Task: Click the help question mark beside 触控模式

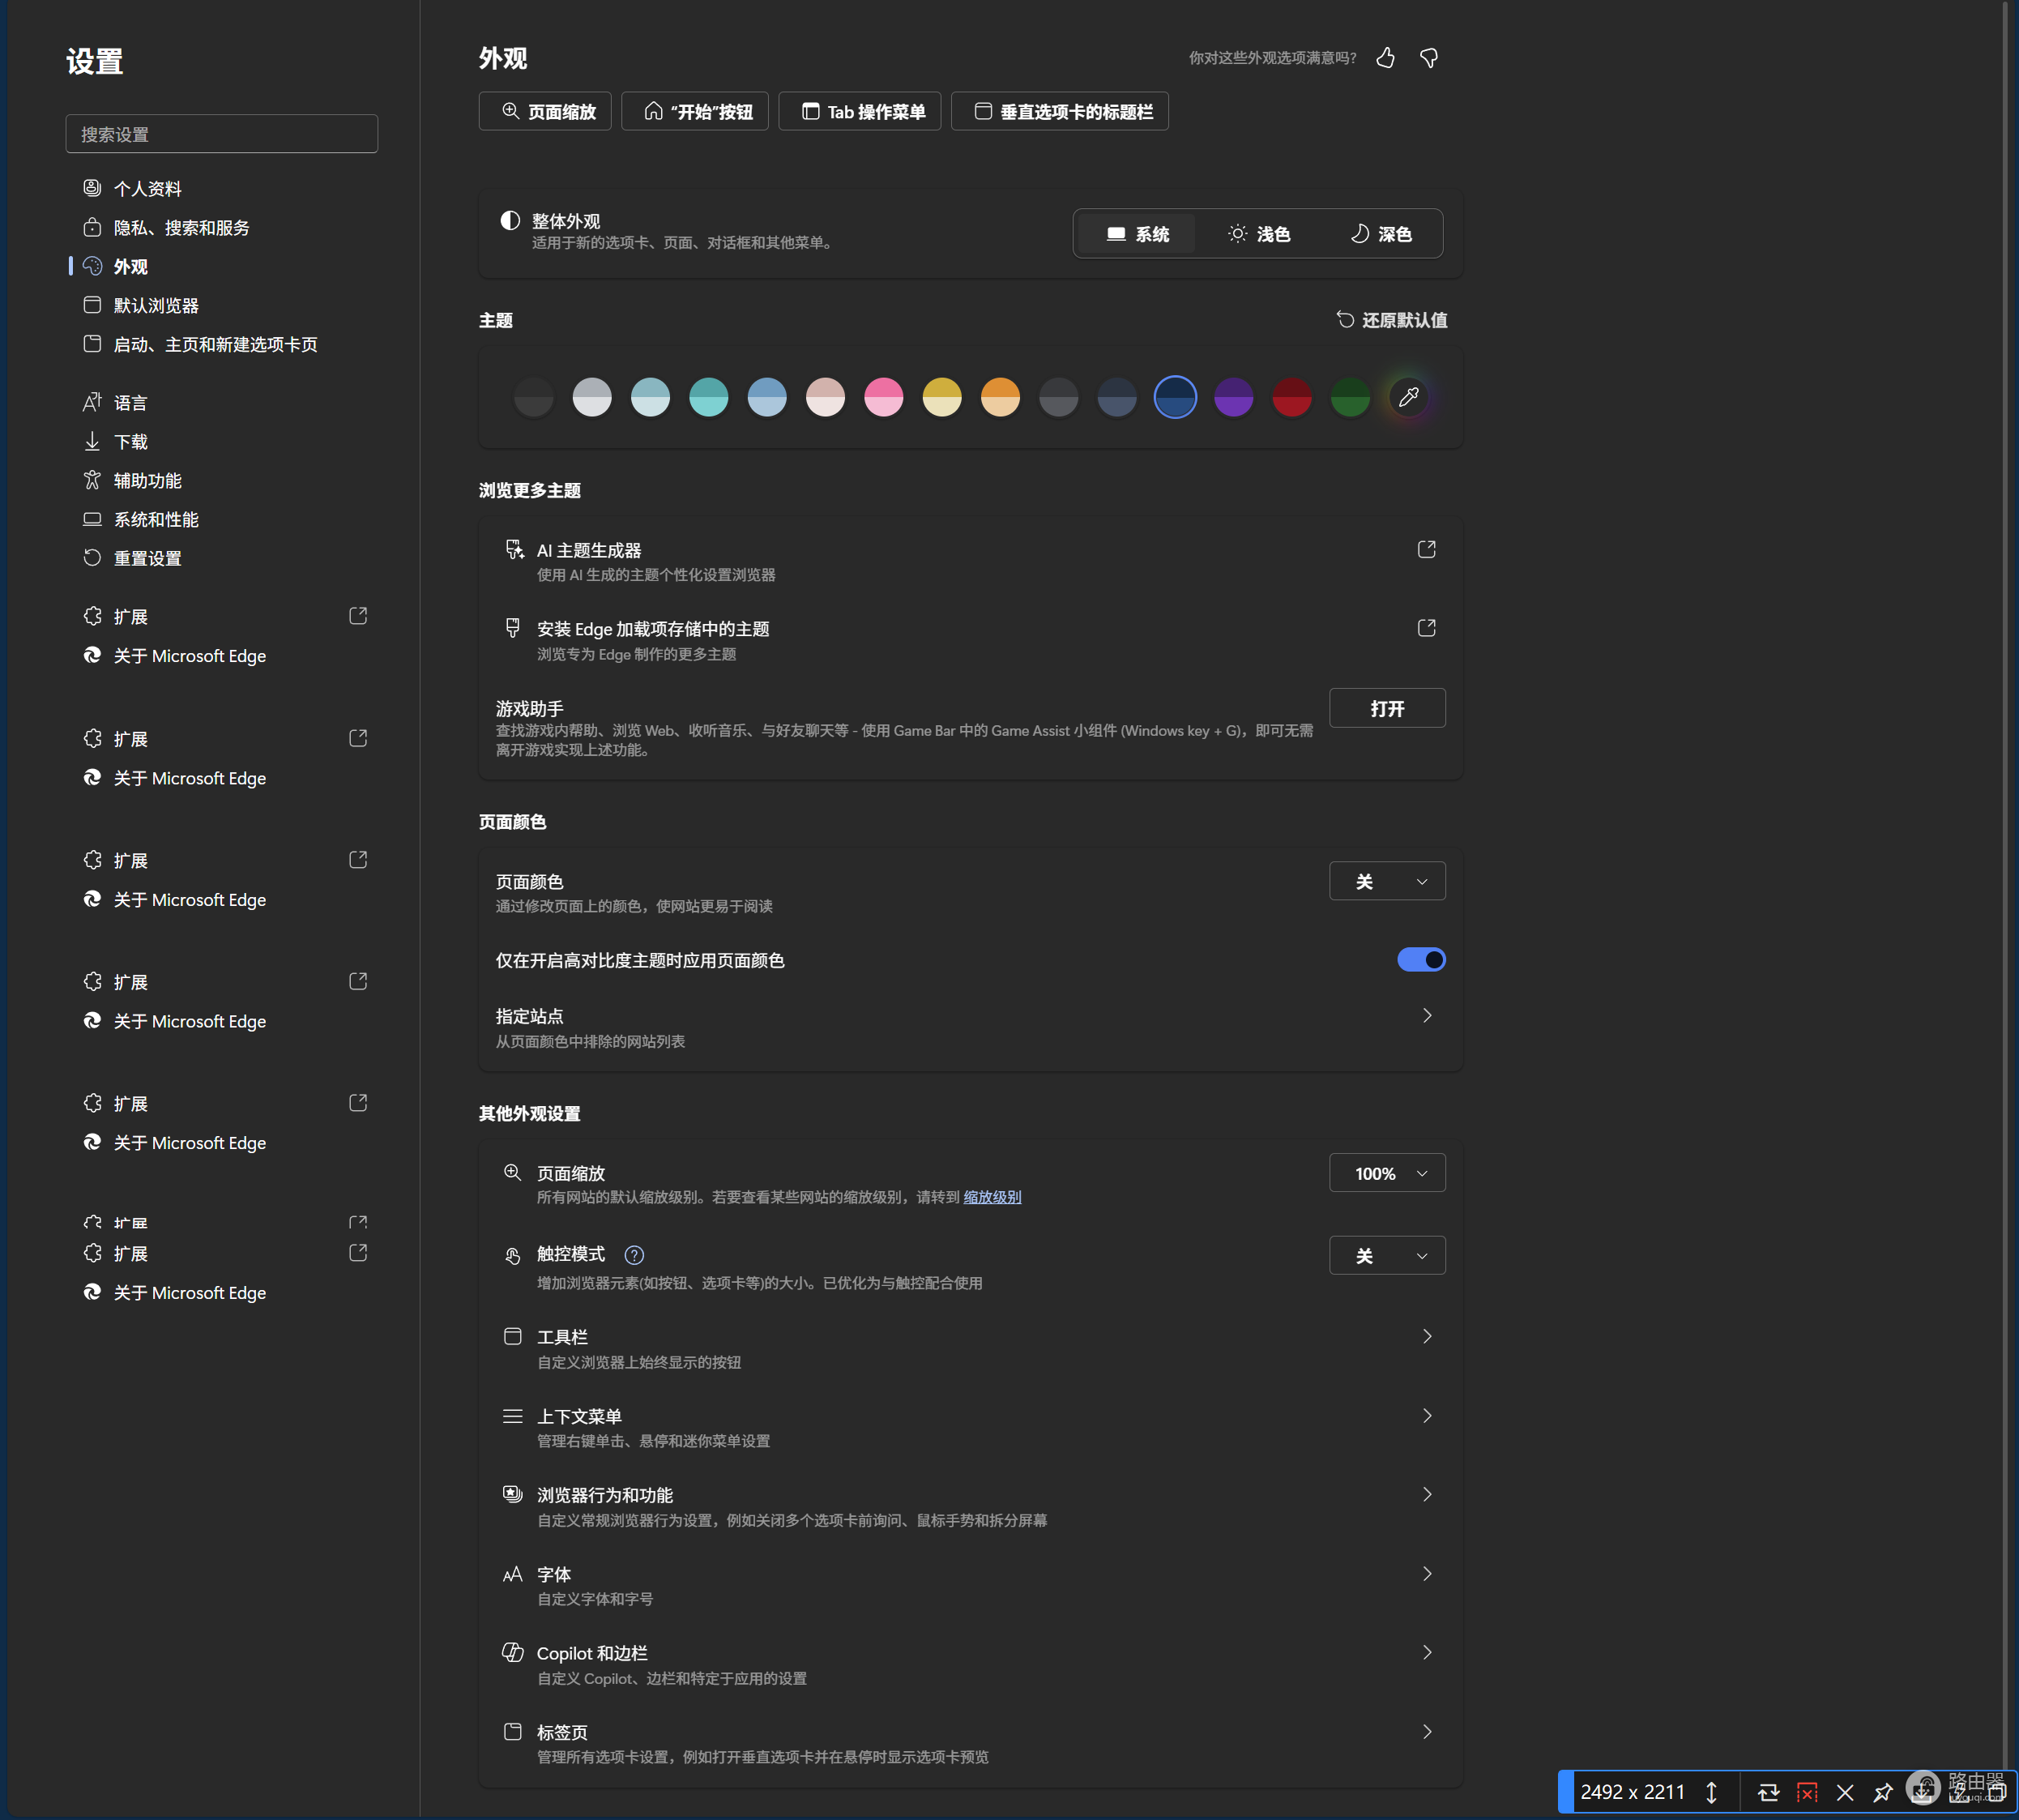Action: (x=634, y=1255)
